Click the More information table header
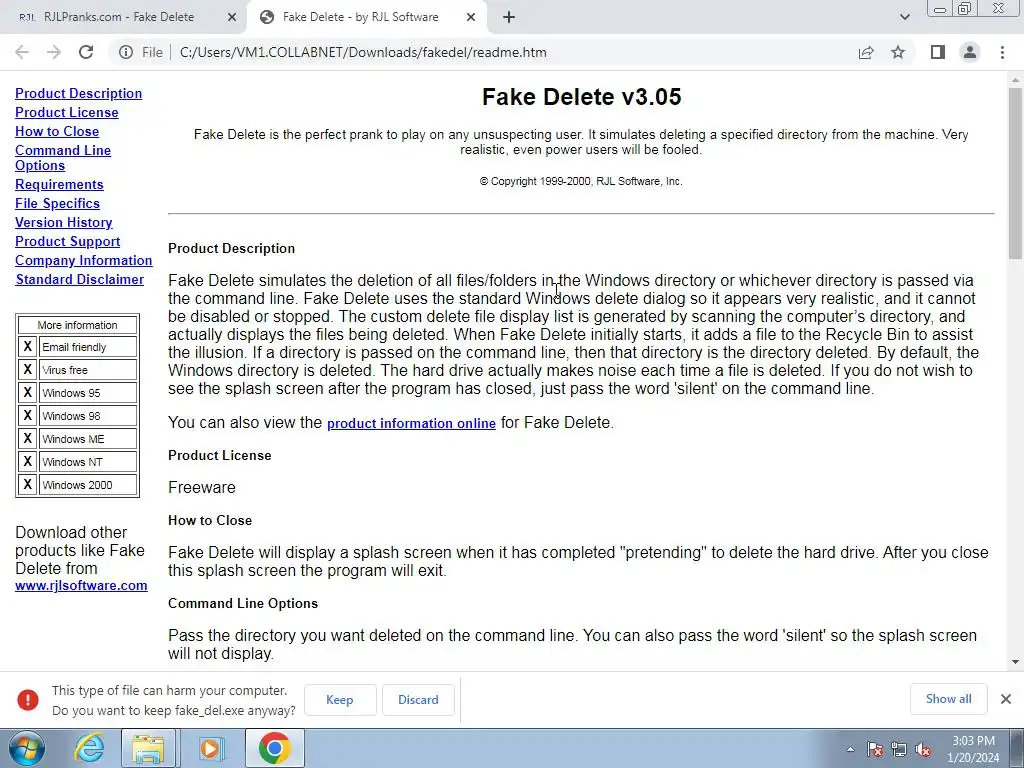This screenshot has height=768, width=1024. [x=78, y=325]
